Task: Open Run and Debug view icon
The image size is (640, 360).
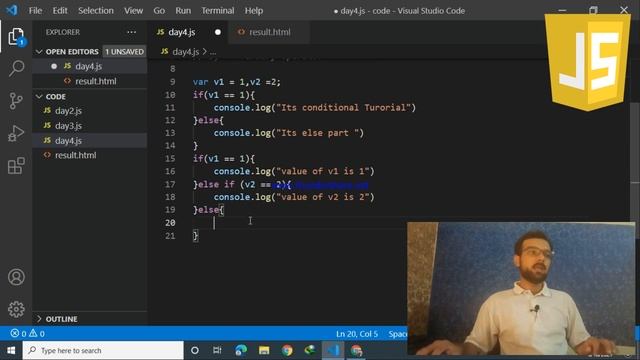Action: [16, 133]
